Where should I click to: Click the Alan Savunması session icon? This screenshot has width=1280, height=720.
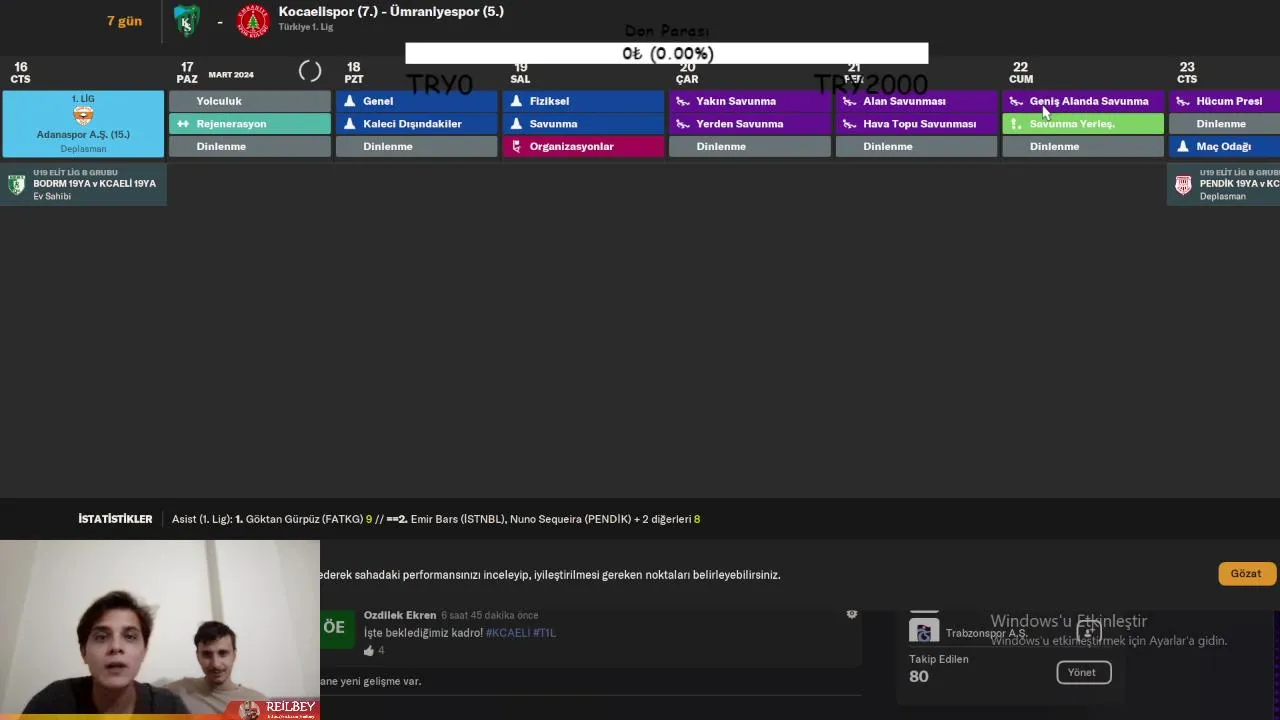(850, 101)
